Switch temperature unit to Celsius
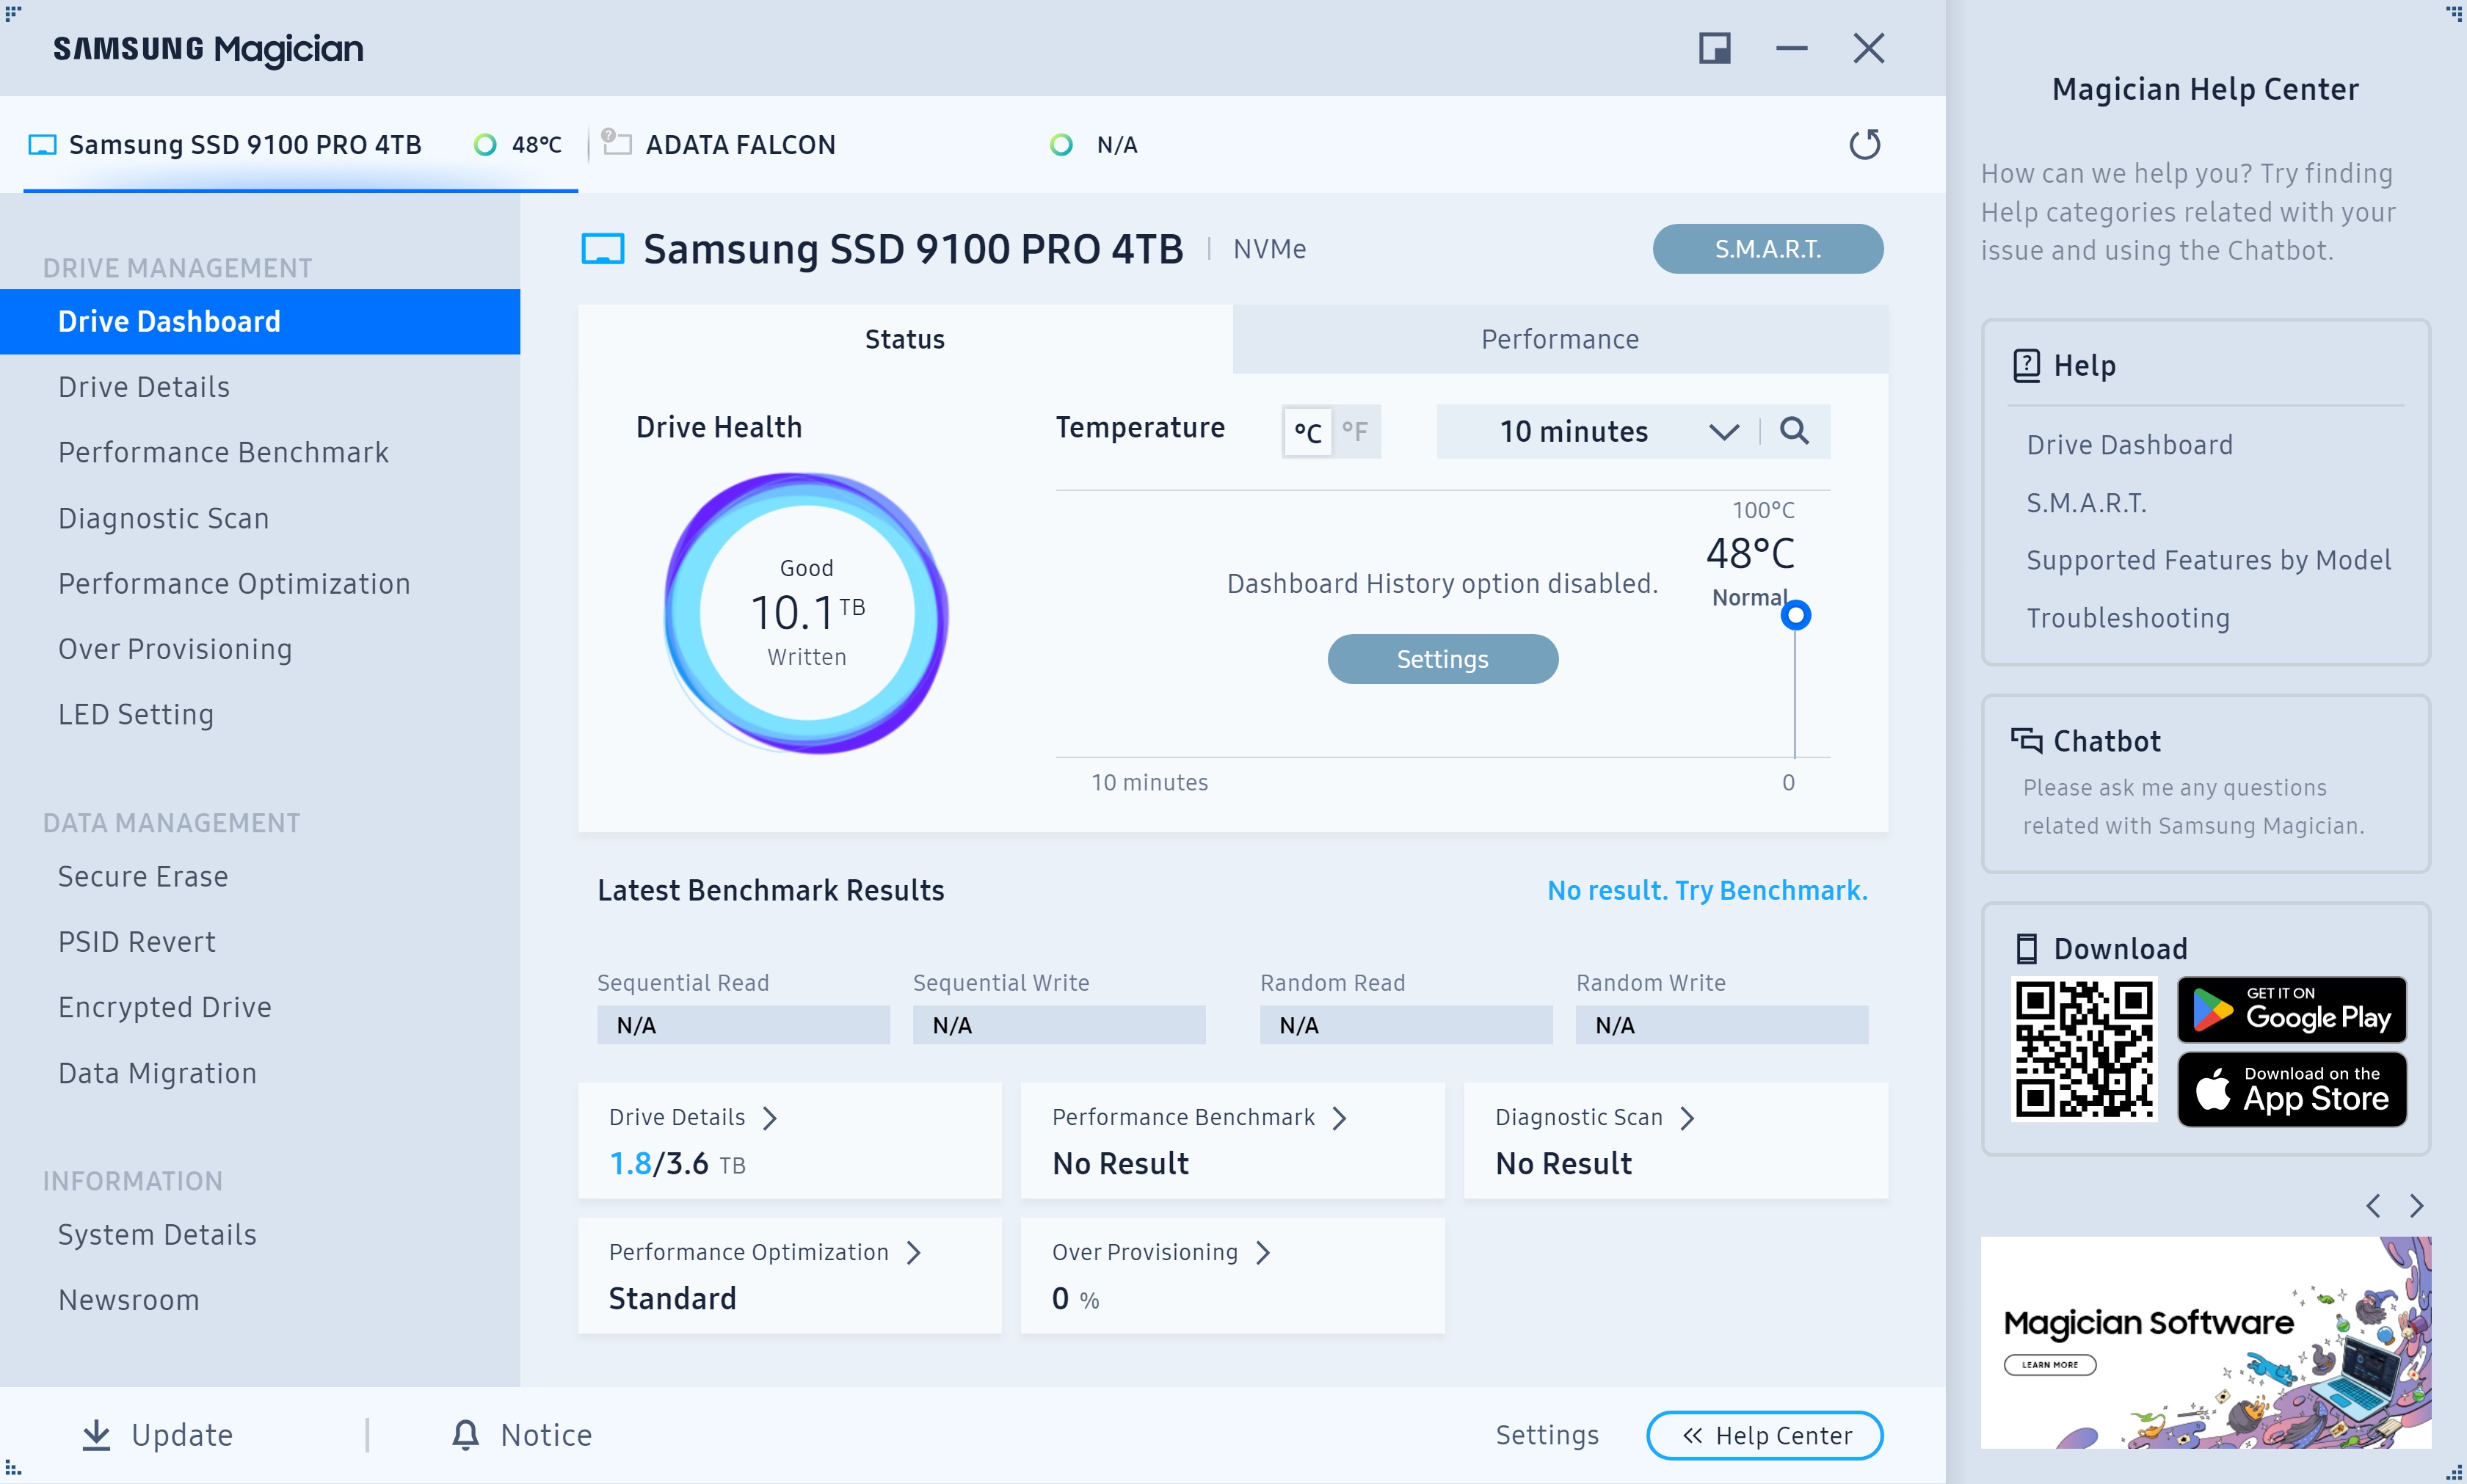2467x1484 pixels. [1307, 432]
